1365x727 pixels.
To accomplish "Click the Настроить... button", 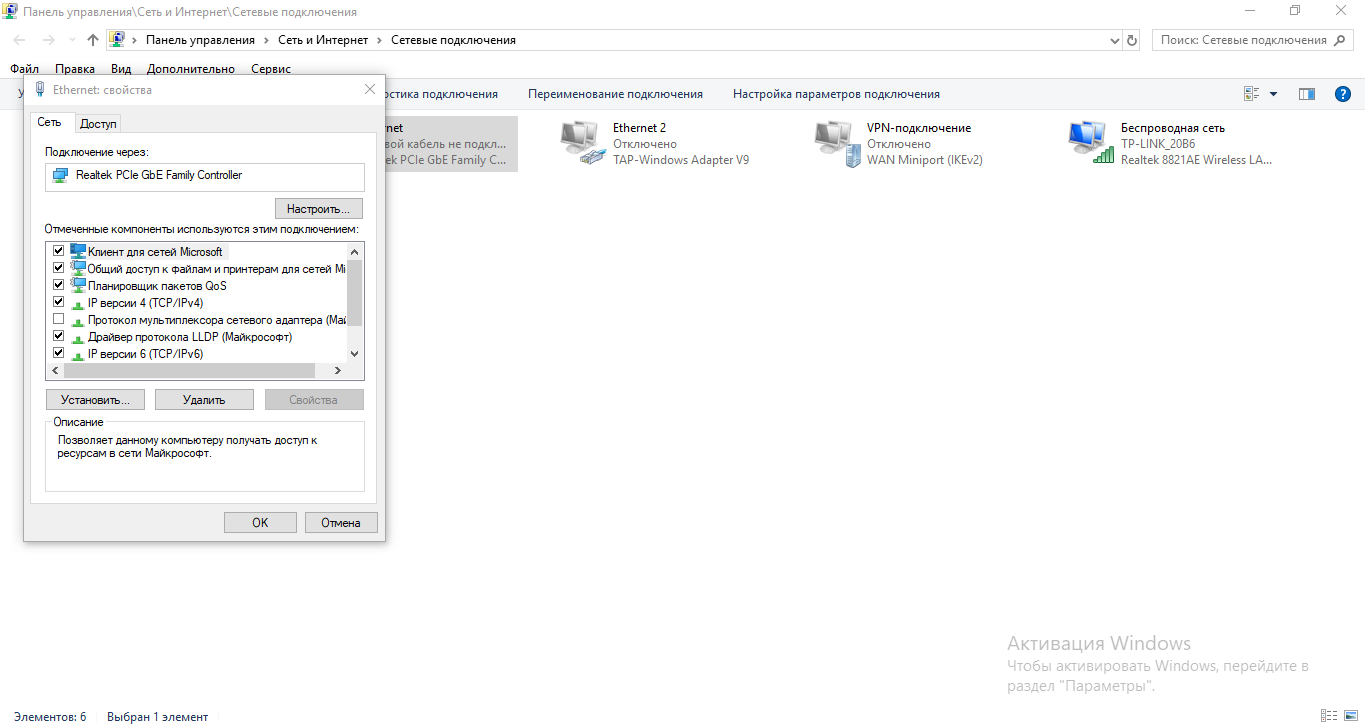I will coord(319,209).
